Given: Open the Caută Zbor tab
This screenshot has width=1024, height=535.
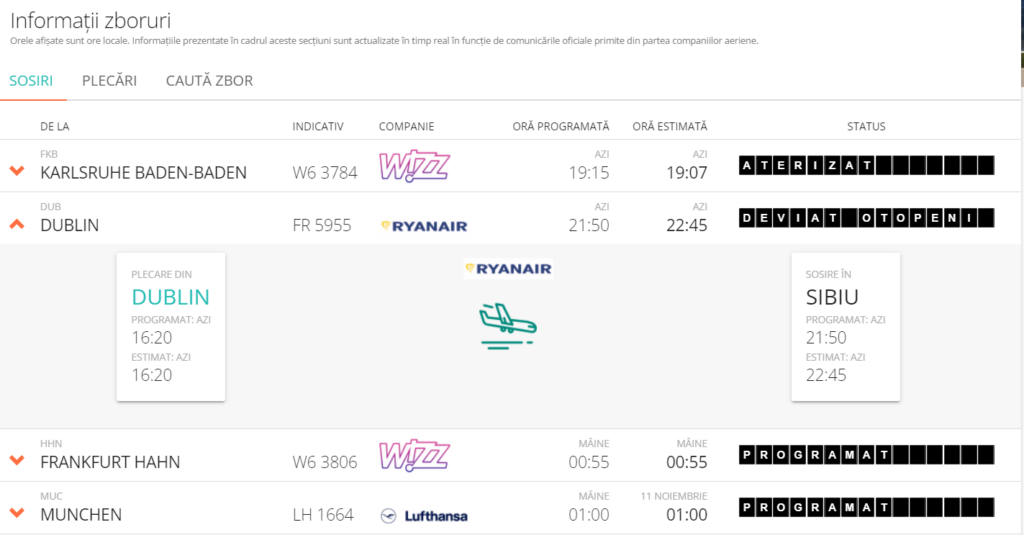Looking at the screenshot, I should 209,81.
